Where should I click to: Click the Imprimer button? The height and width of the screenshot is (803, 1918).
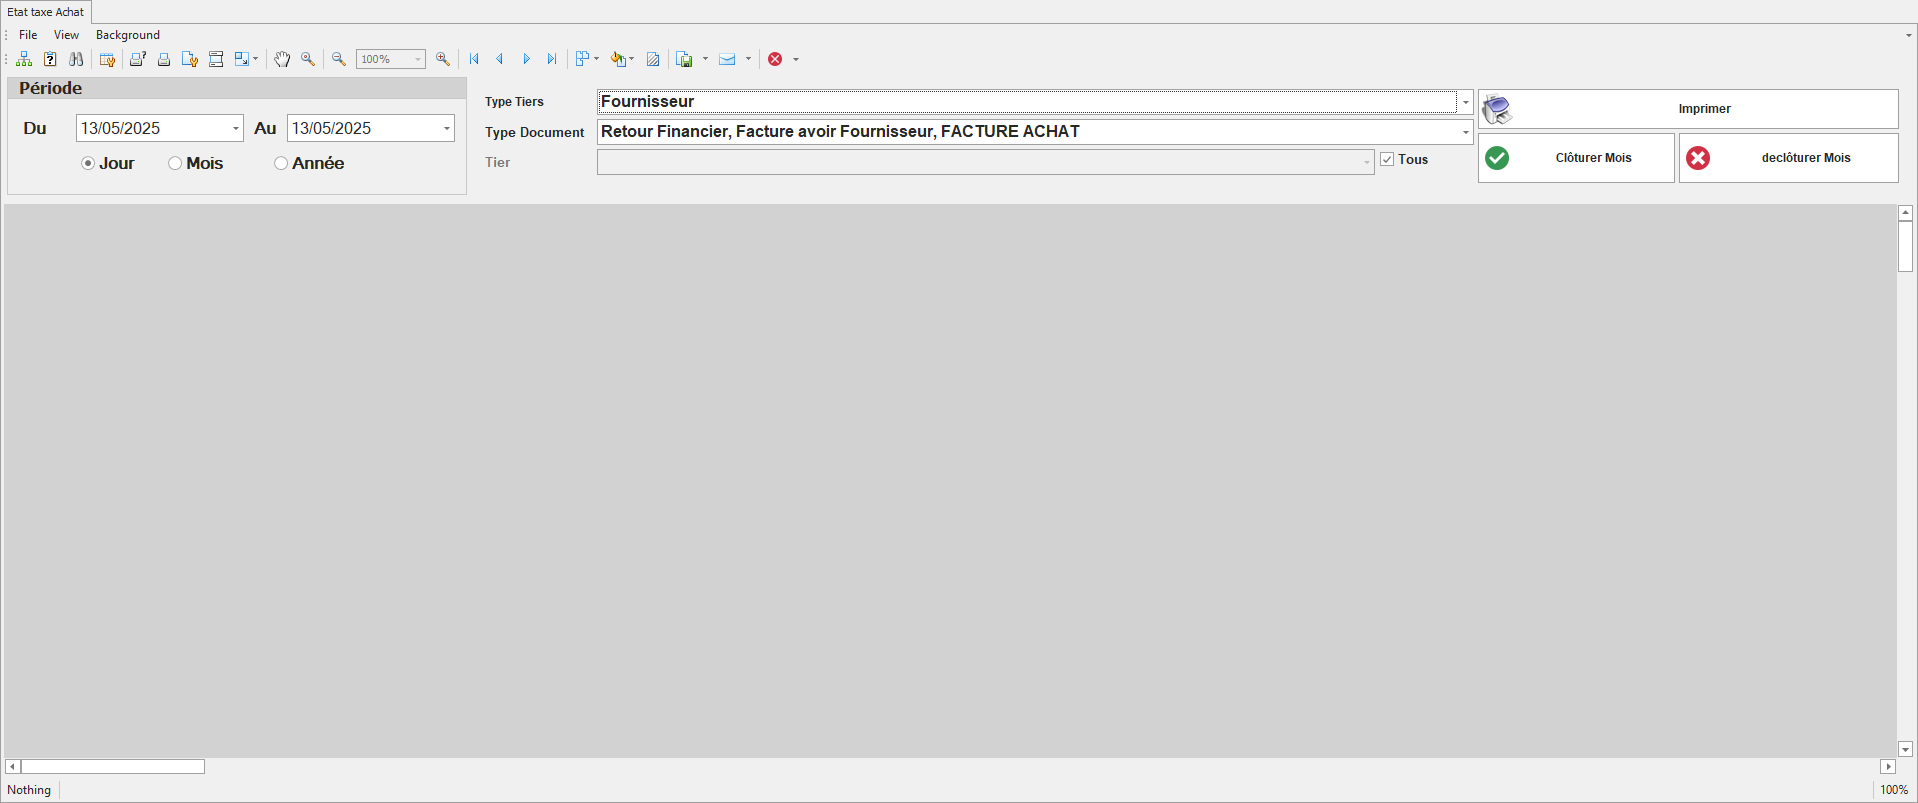click(1688, 109)
